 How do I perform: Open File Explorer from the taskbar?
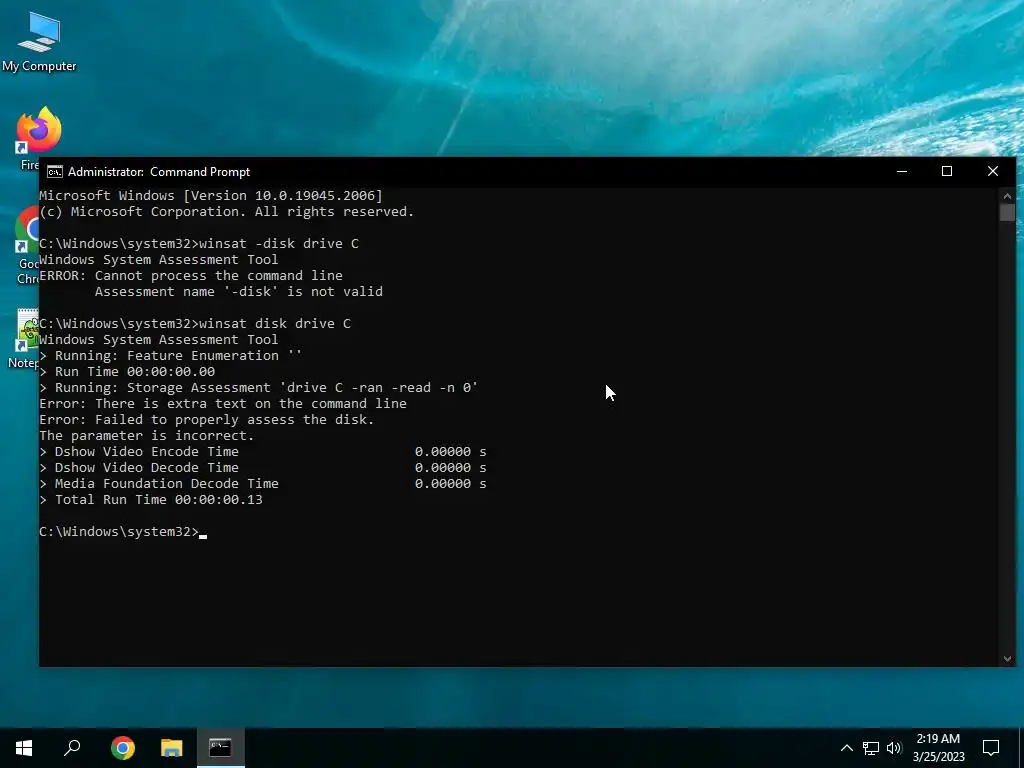tap(172, 748)
